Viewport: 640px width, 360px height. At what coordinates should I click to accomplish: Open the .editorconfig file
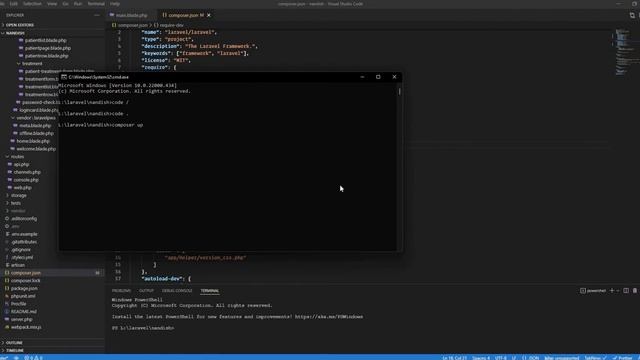24,219
